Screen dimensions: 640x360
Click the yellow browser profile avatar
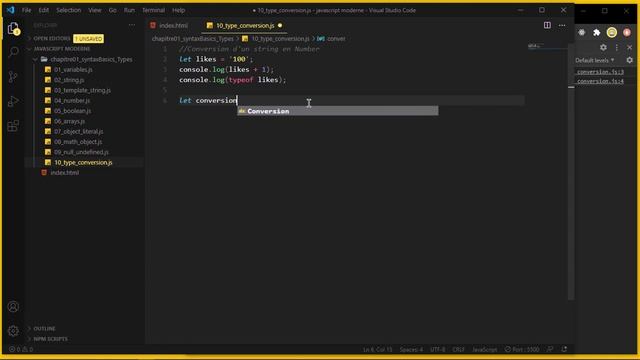pos(611,32)
